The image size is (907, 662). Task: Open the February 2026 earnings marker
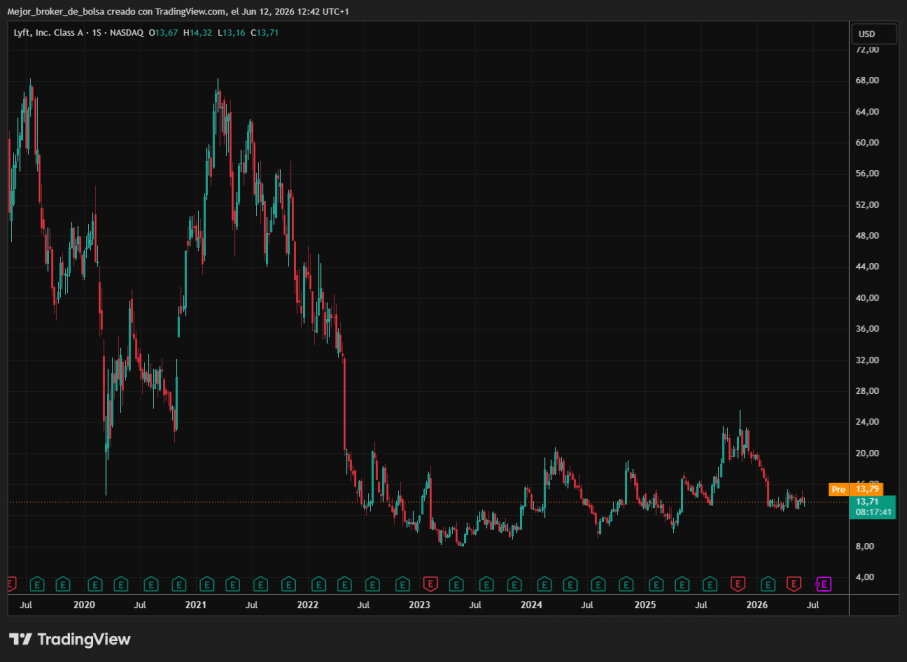point(768,584)
